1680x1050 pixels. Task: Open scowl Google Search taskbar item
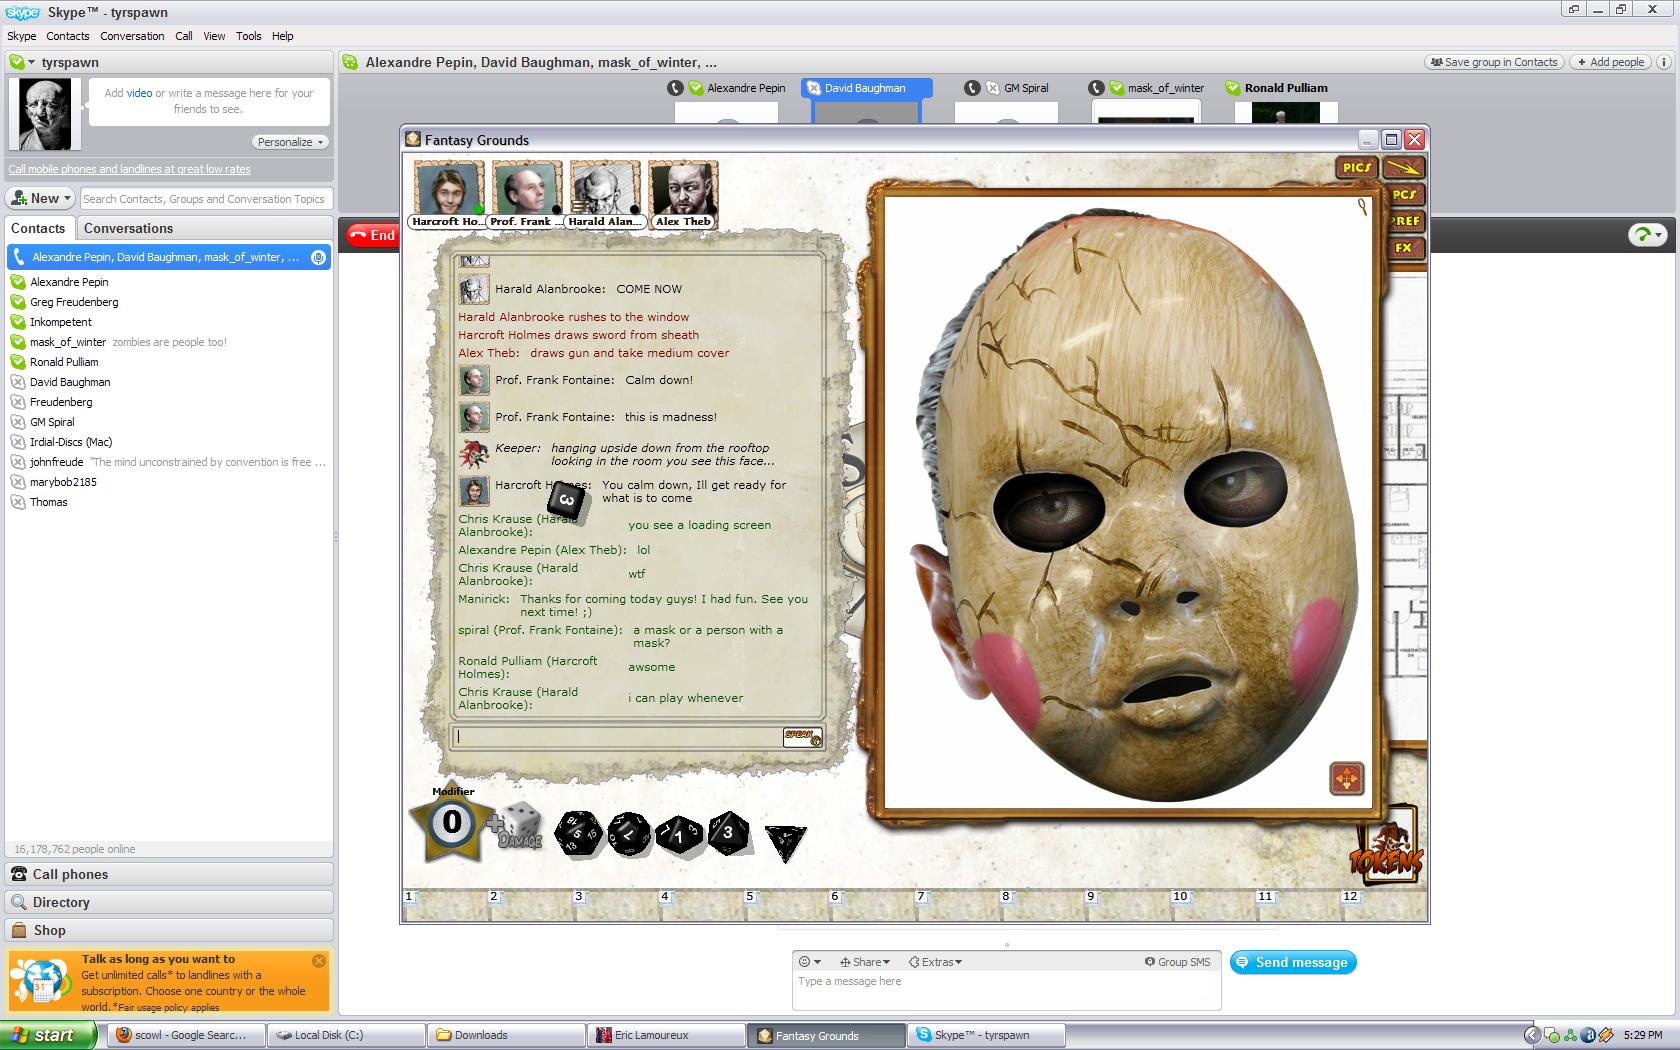[x=187, y=1035]
